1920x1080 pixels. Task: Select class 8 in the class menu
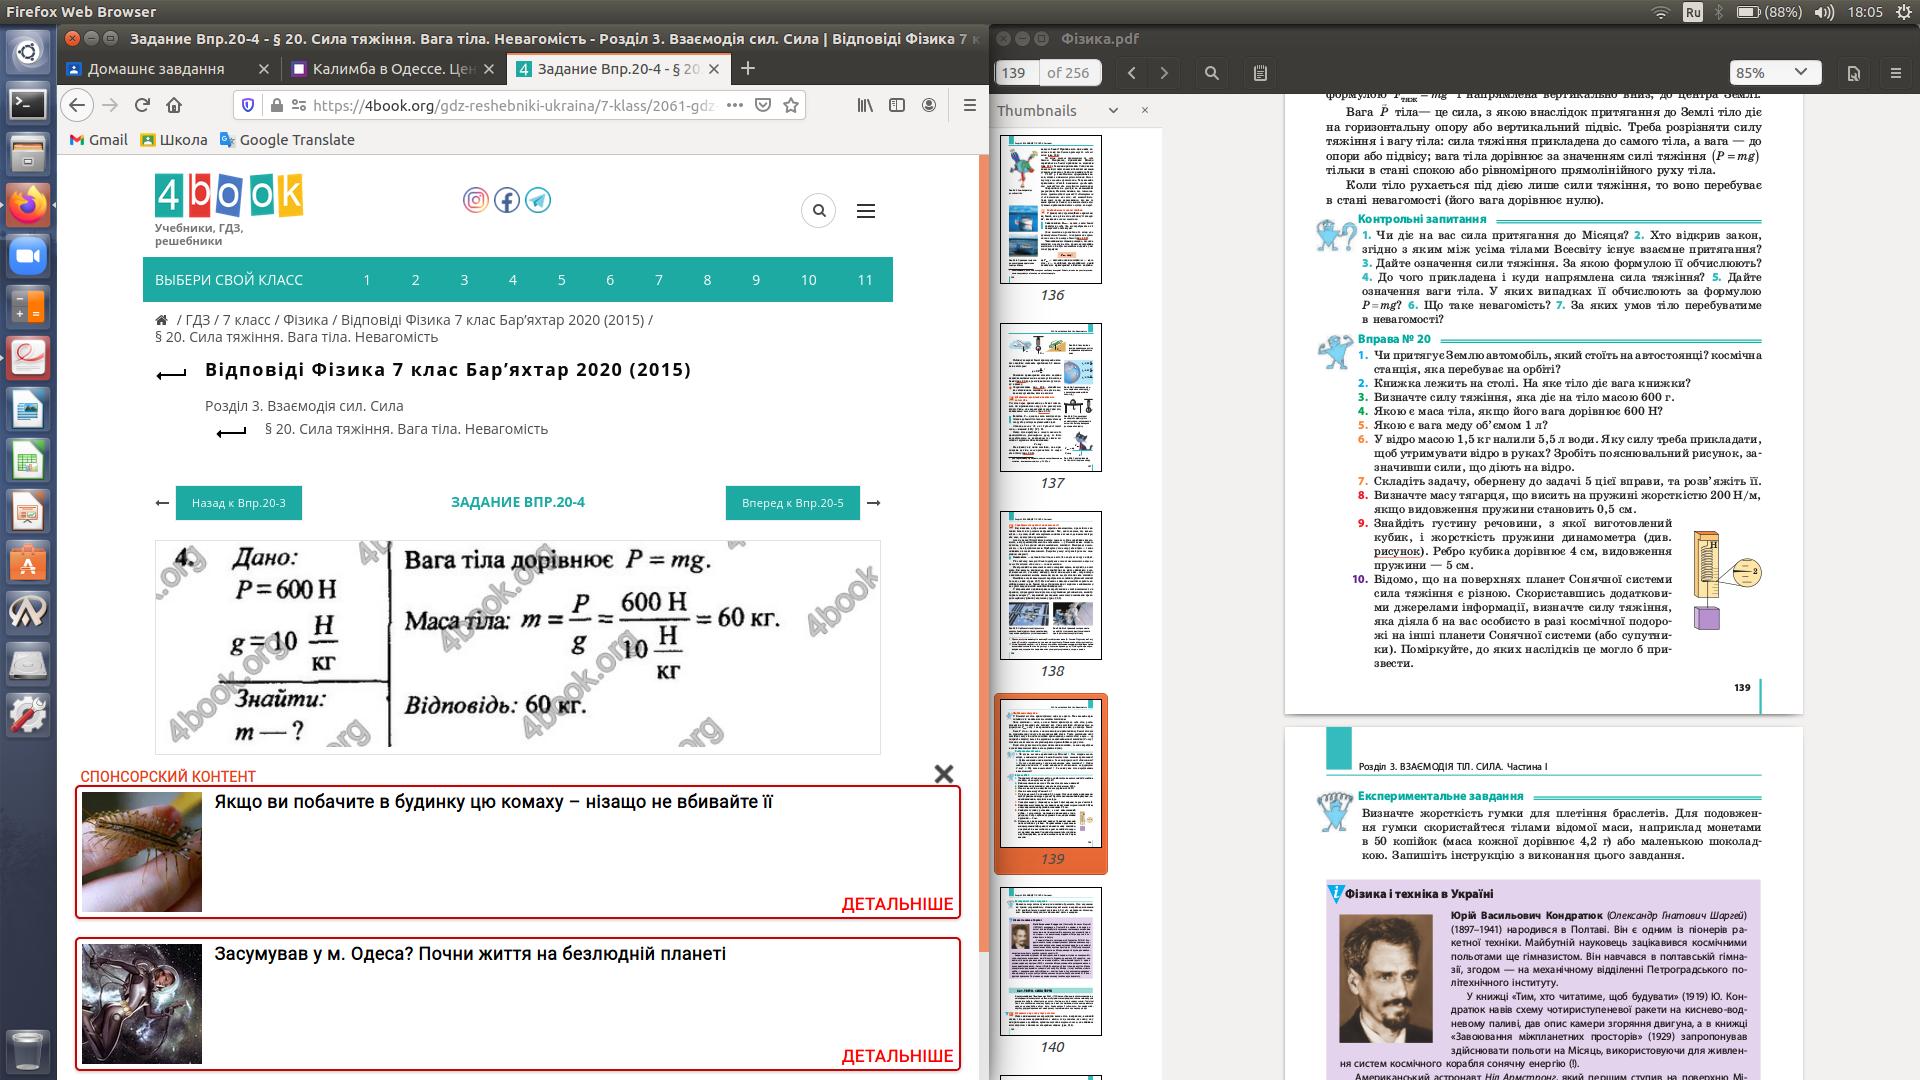pyautogui.click(x=707, y=280)
